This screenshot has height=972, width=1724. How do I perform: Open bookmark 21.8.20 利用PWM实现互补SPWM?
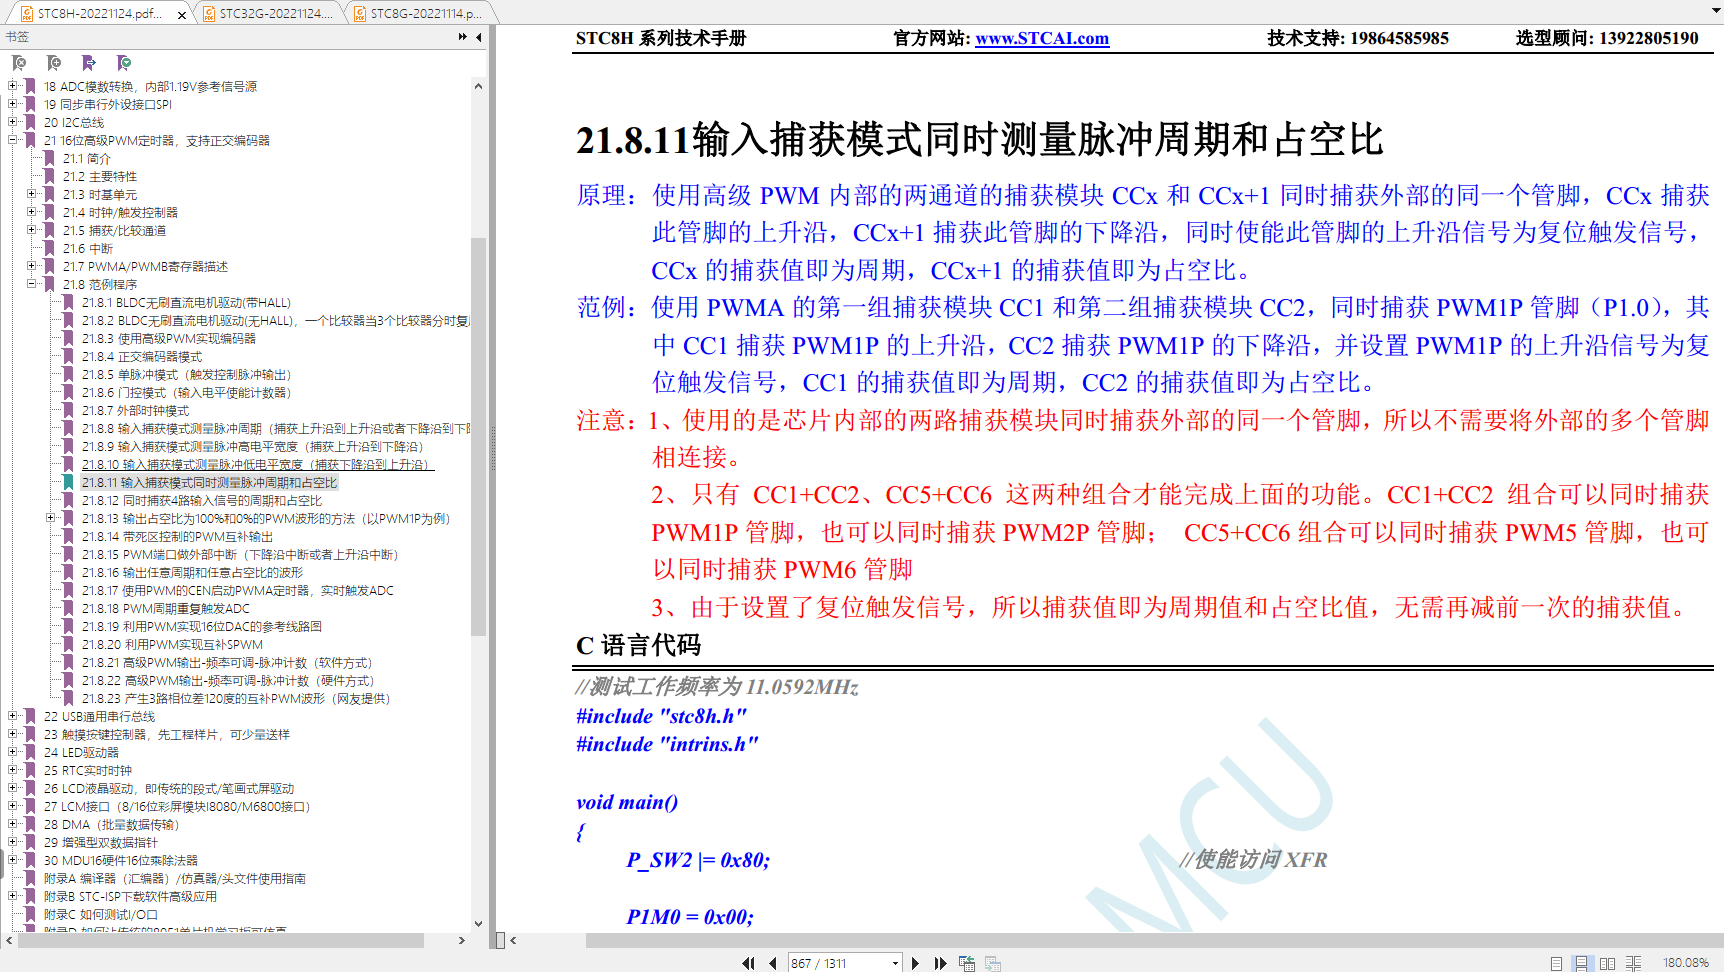click(x=172, y=645)
